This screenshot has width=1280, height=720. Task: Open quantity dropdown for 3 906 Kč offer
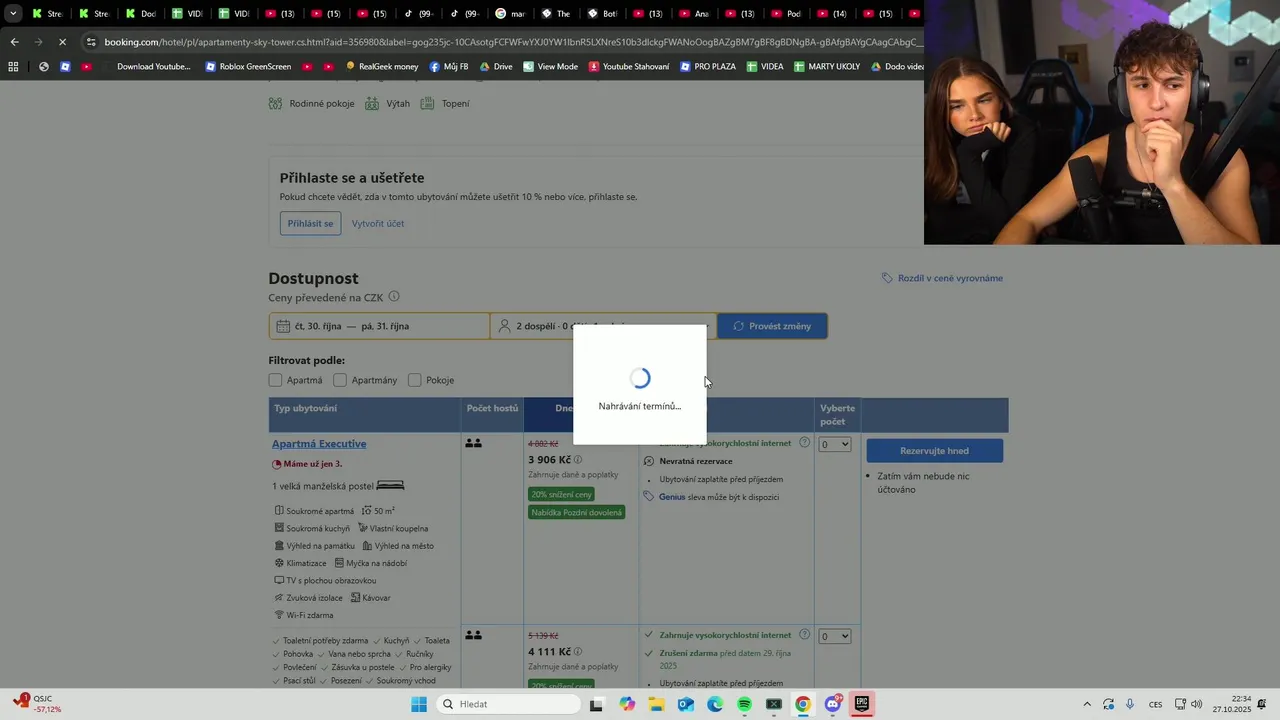click(835, 444)
